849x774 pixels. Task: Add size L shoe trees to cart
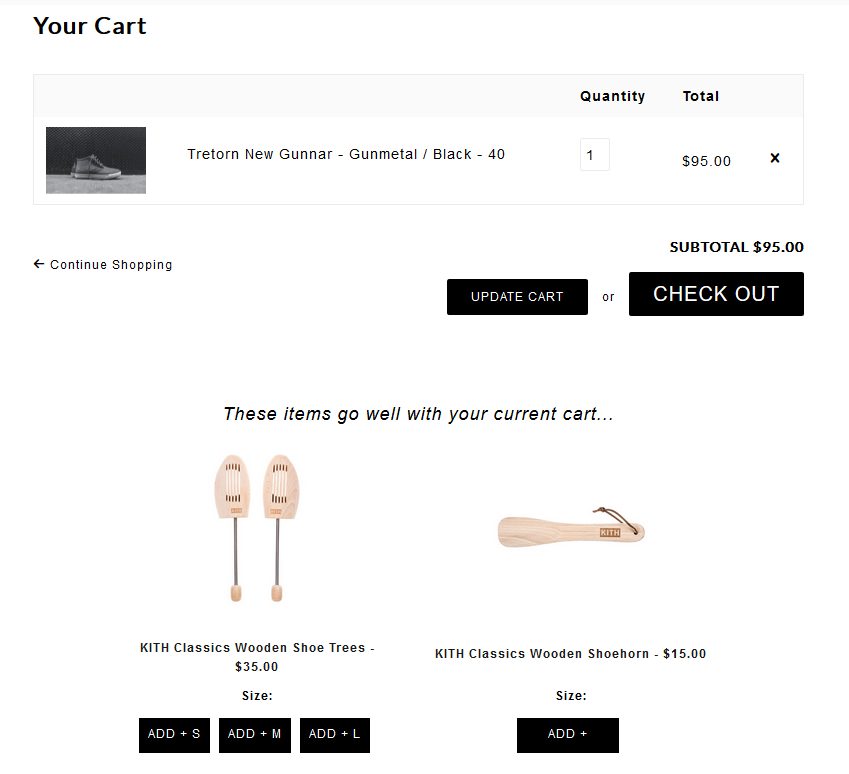335,734
